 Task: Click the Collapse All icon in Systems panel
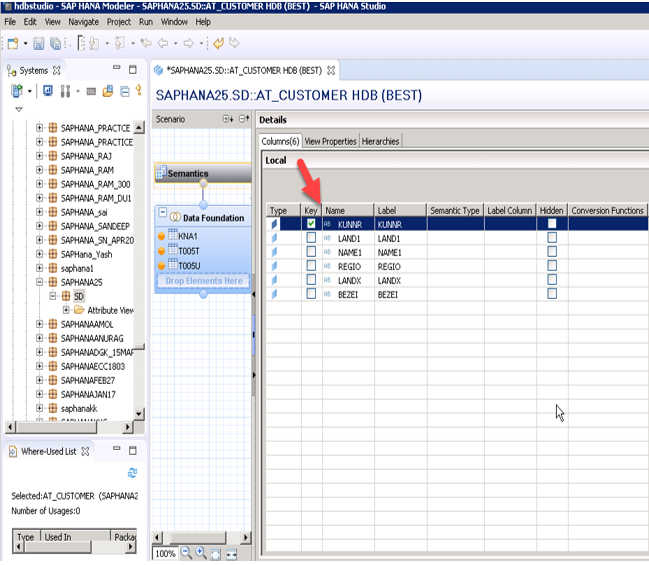click(x=125, y=91)
